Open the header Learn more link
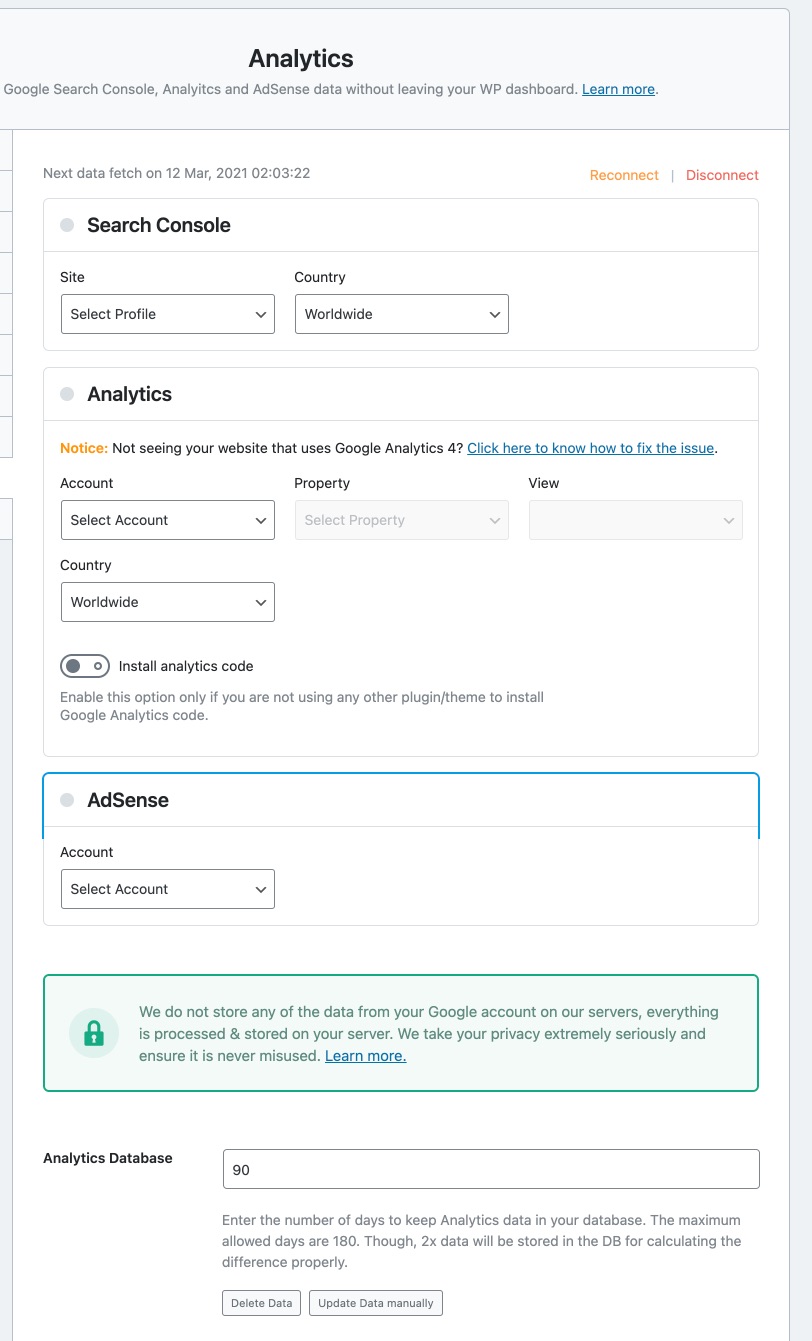The height and width of the screenshot is (1341, 812). pyautogui.click(x=618, y=89)
